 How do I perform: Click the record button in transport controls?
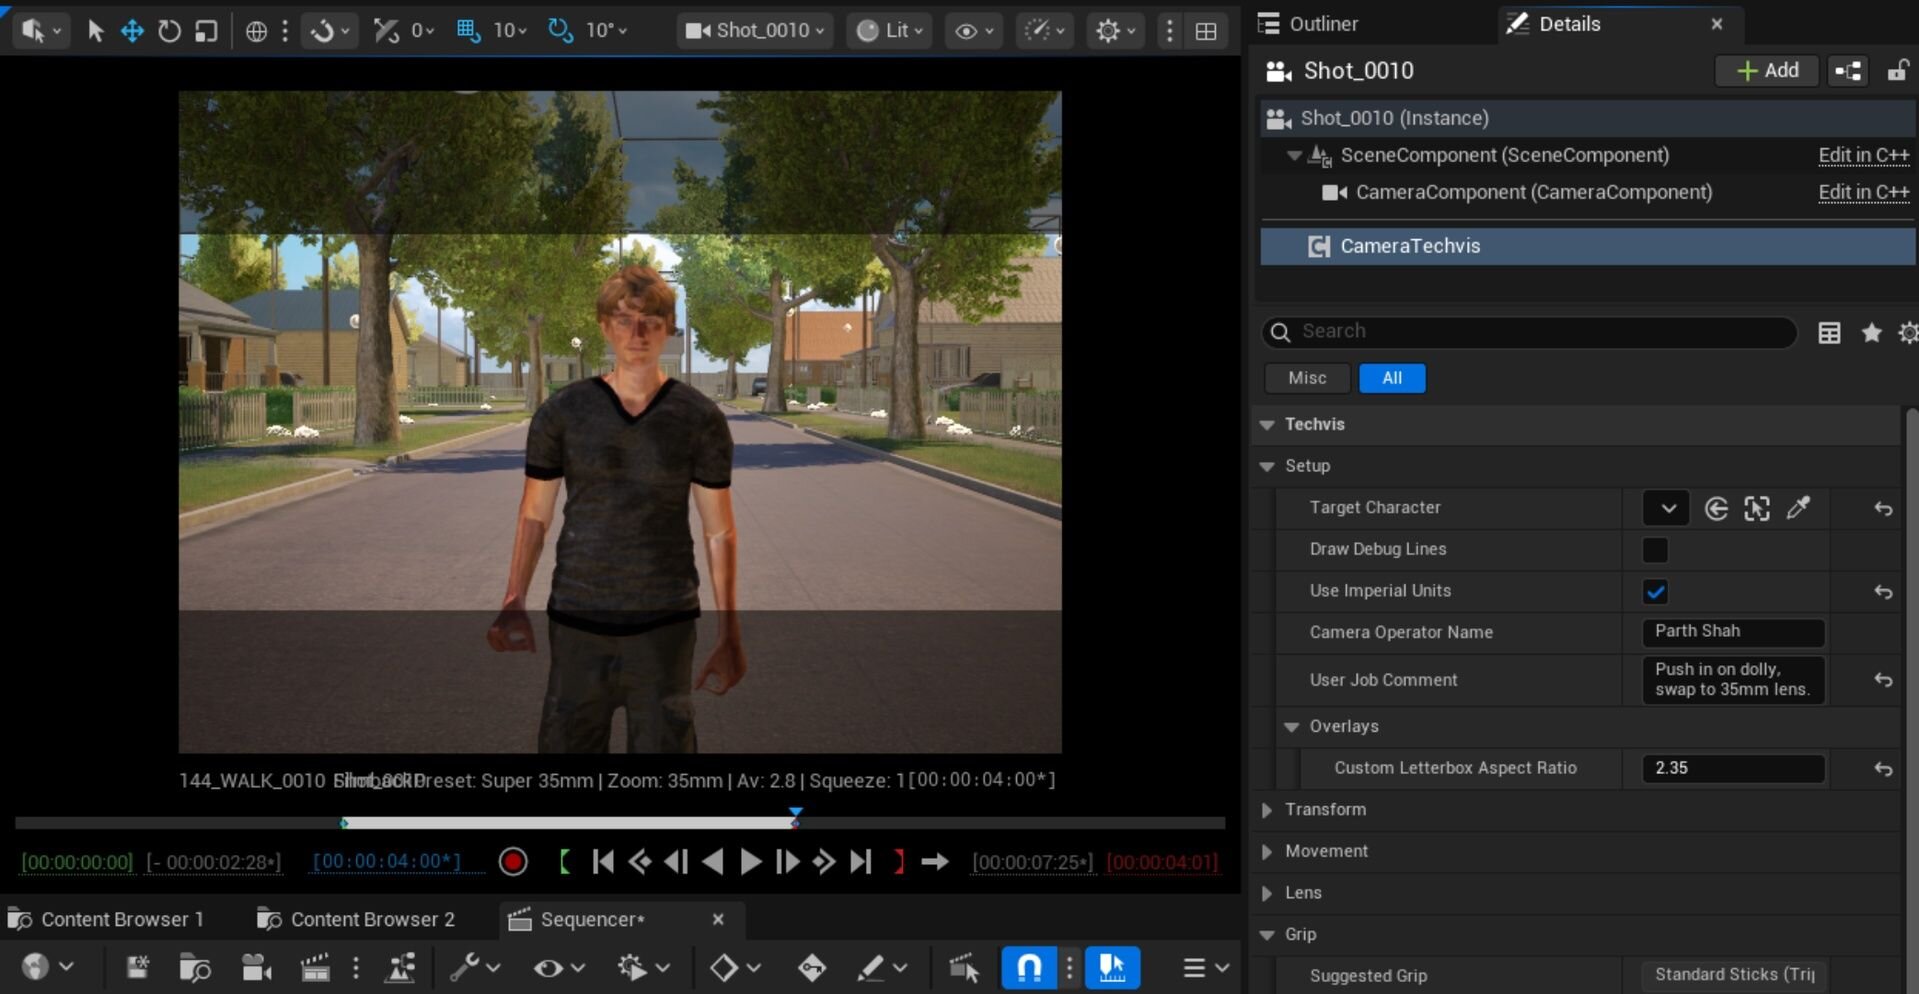click(x=513, y=862)
